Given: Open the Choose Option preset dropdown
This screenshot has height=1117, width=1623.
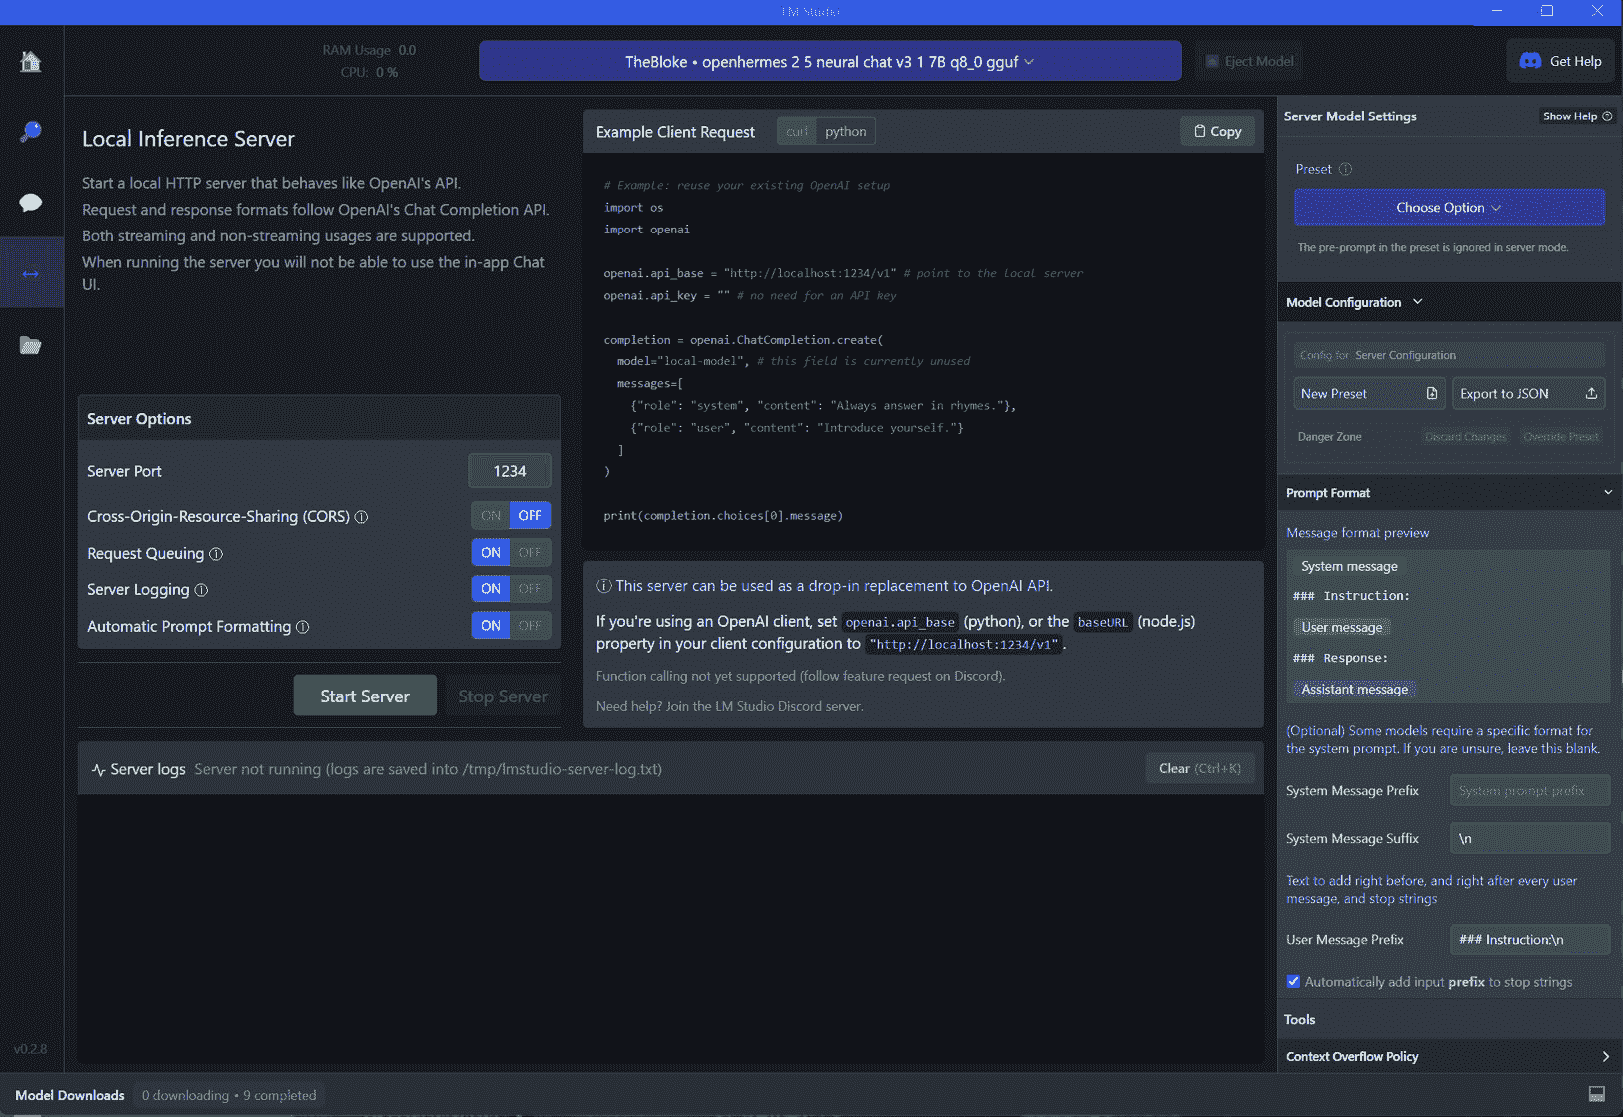Looking at the screenshot, I should pyautogui.click(x=1449, y=208).
